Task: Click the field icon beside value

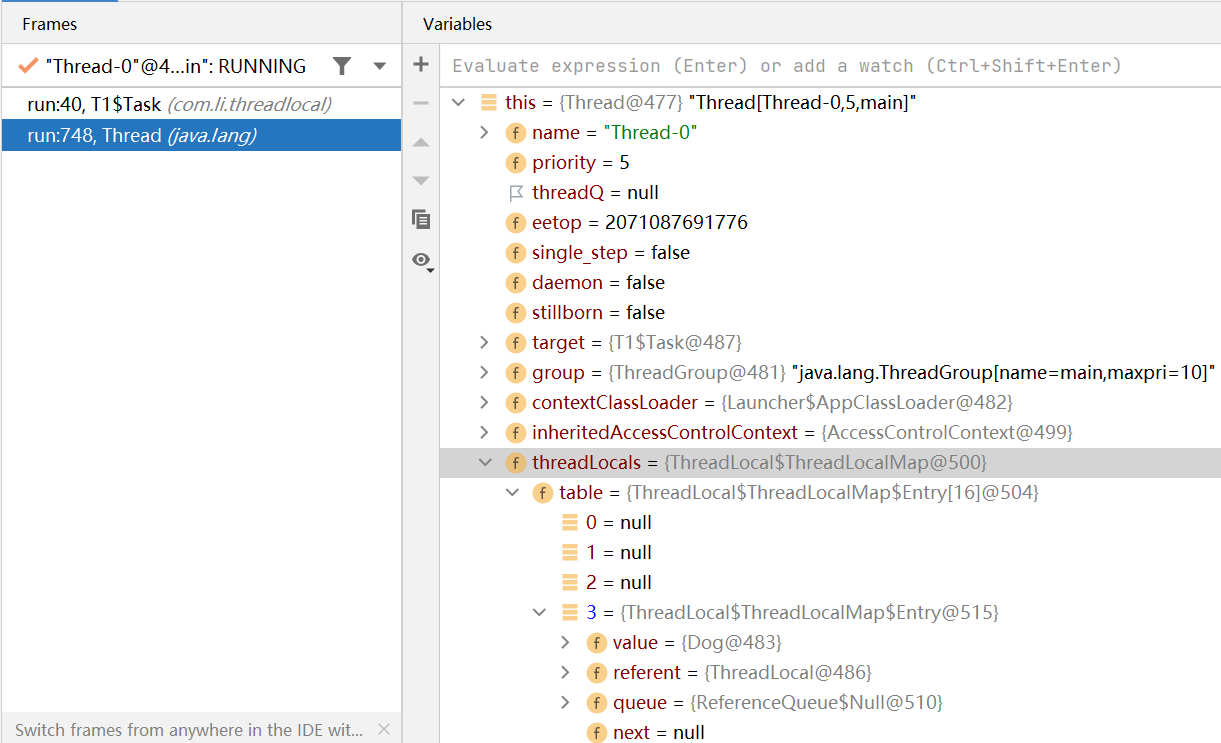Action: click(x=597, y=643)
